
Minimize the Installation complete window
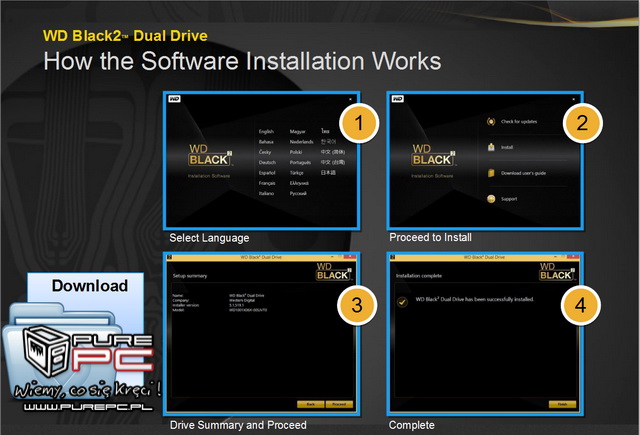[x=556, y=257]
